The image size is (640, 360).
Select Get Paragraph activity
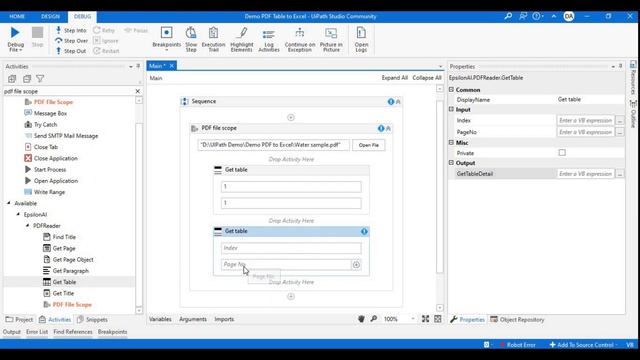[71, 271]
